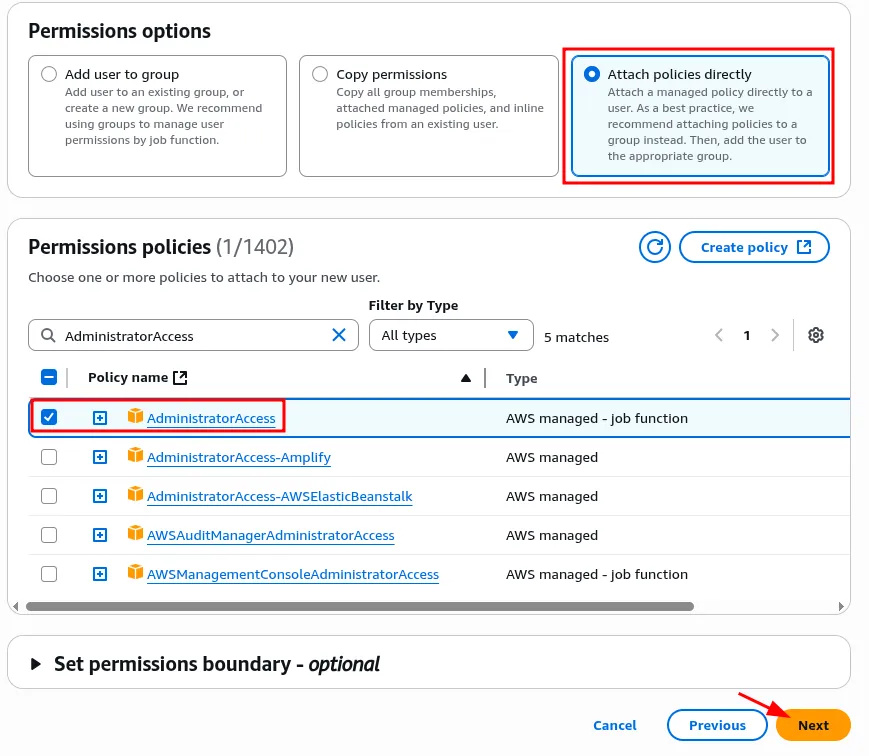Sort policies by name arrow
Image resolution: width=869 pixels, height=756 pixels.
(465, 378)
